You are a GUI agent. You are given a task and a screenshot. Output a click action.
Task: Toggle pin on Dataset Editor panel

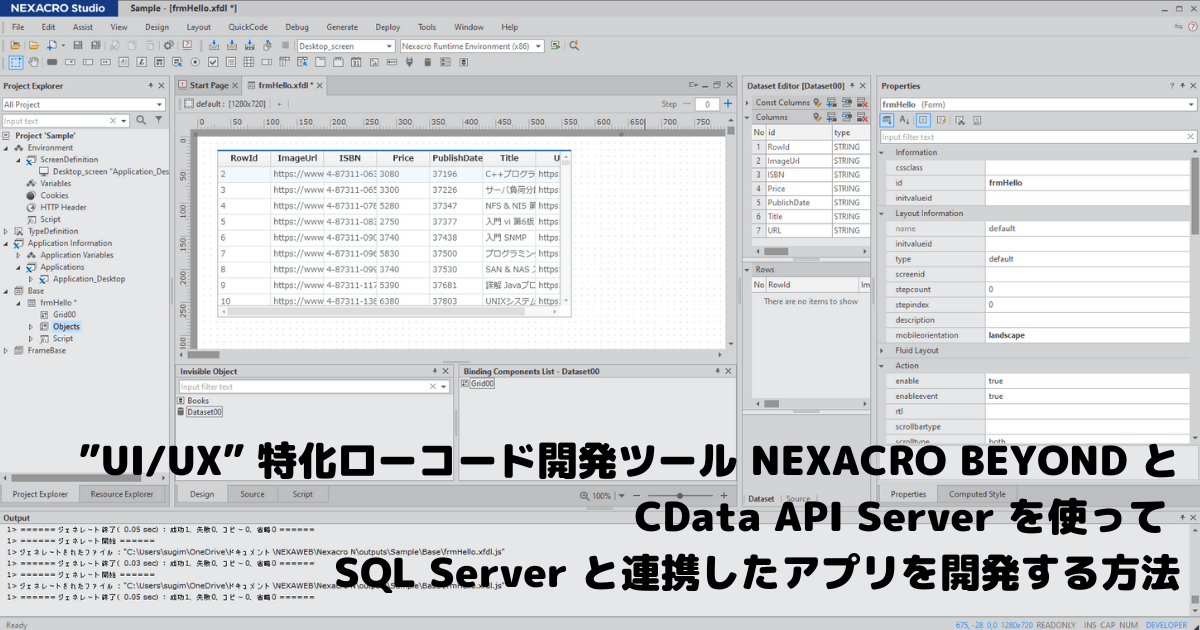tap(852, 86)
